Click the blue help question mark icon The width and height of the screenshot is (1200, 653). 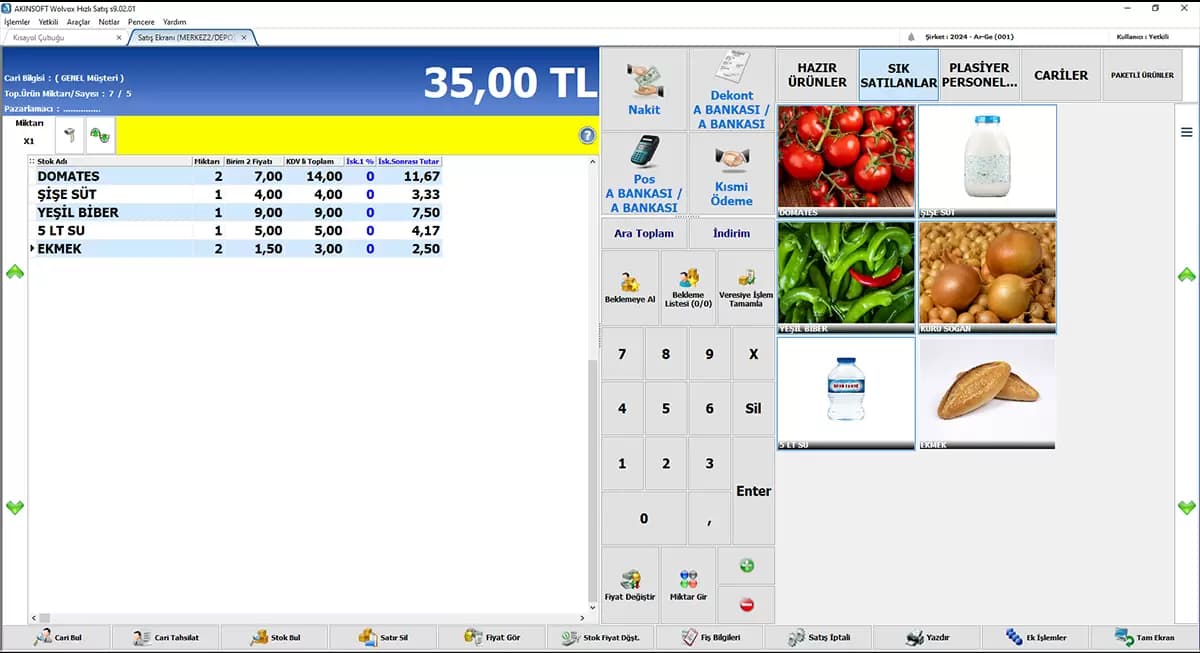(587, 136)
